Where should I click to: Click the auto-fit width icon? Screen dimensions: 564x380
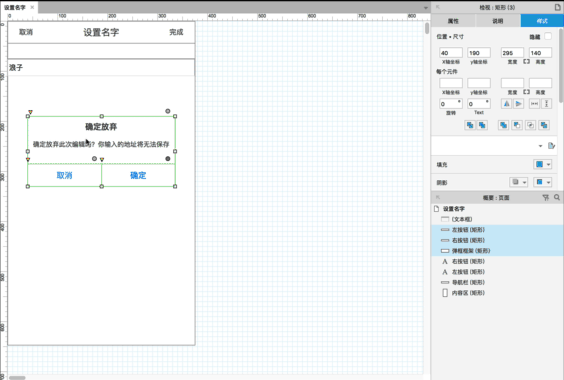[535, 104]
